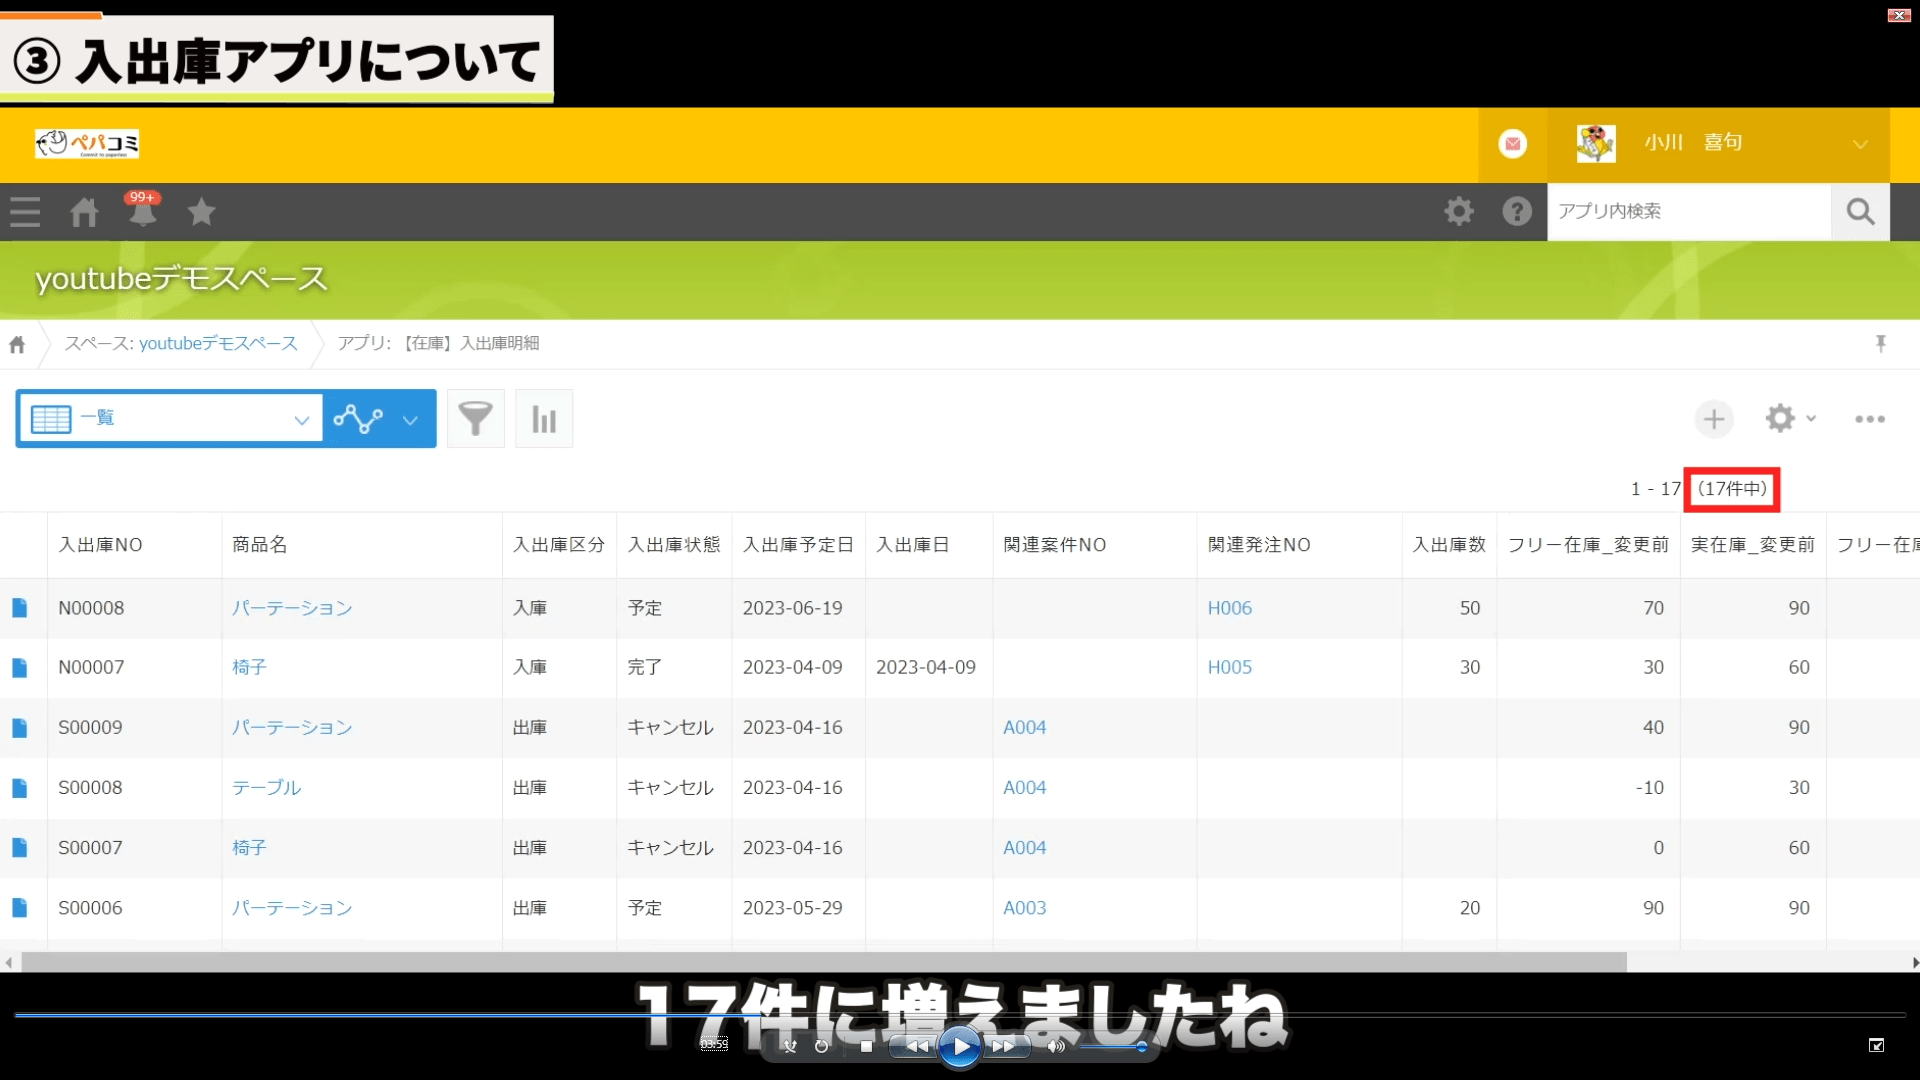Adjust the video volume slider

coord(1115,1046)
